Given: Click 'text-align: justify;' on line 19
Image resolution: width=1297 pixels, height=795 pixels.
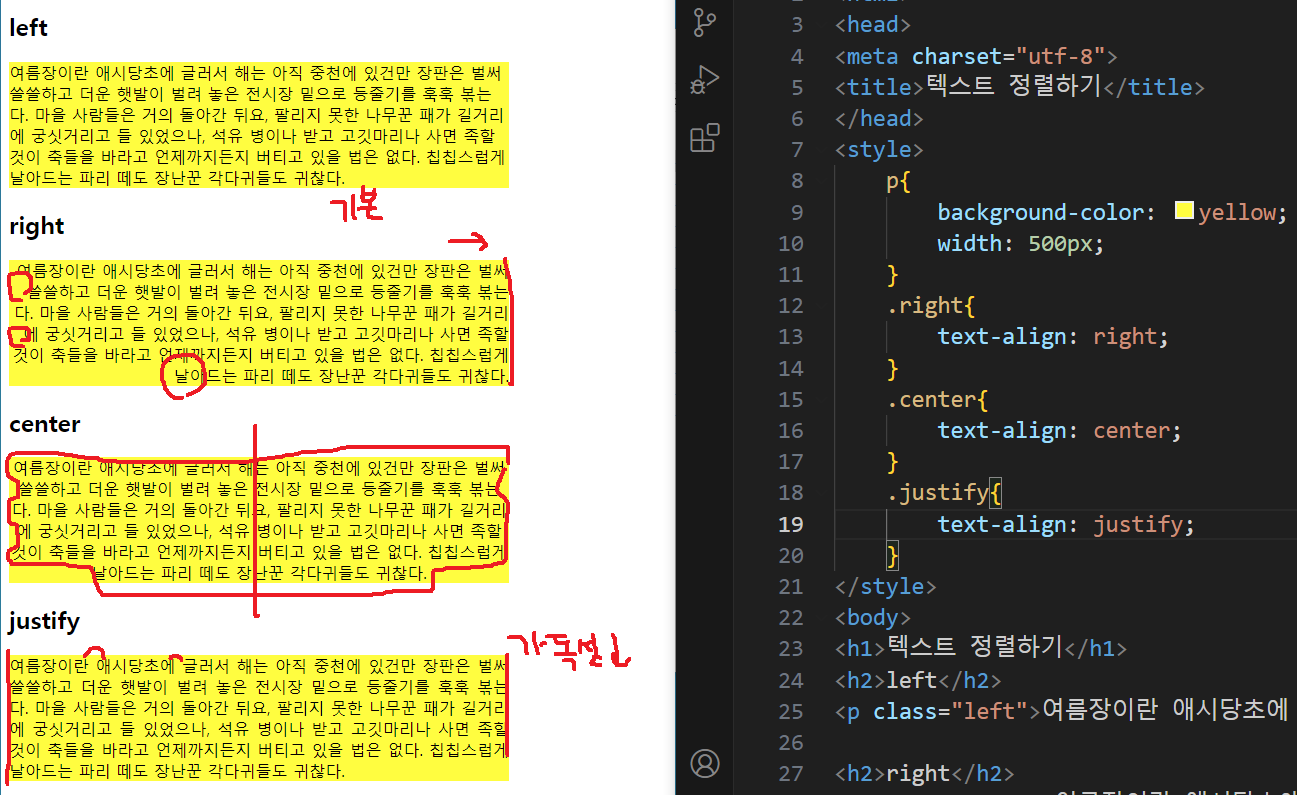Looking at the screenshot, I should (1066, 524).
